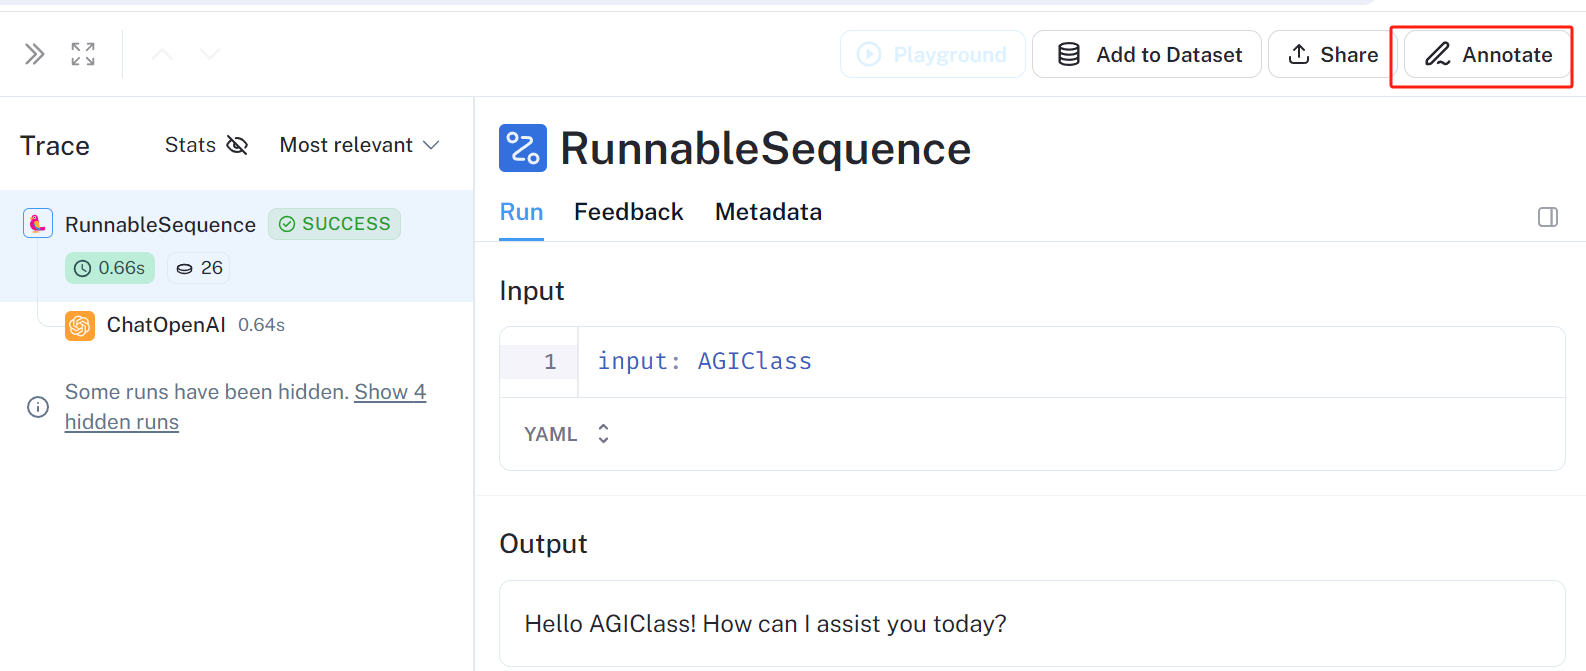Collapse the panel with the double chevron icon

click(35, 54)
